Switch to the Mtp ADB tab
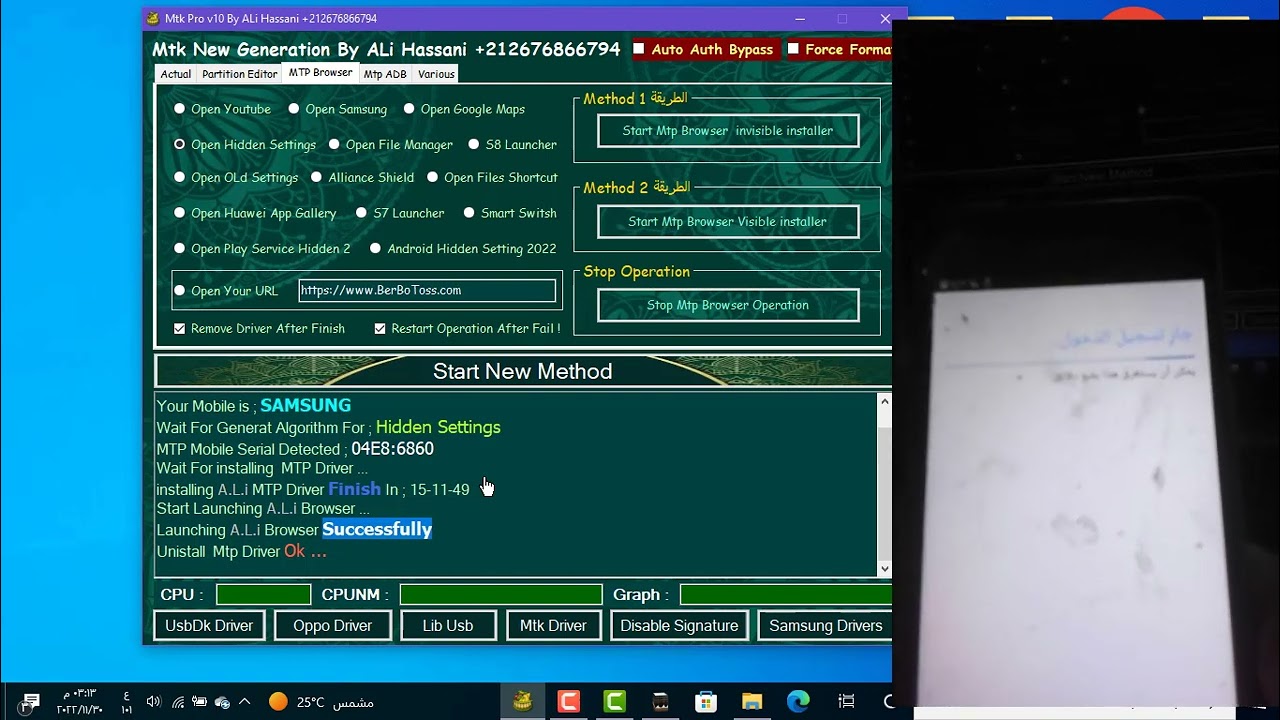 coord(385,74)
